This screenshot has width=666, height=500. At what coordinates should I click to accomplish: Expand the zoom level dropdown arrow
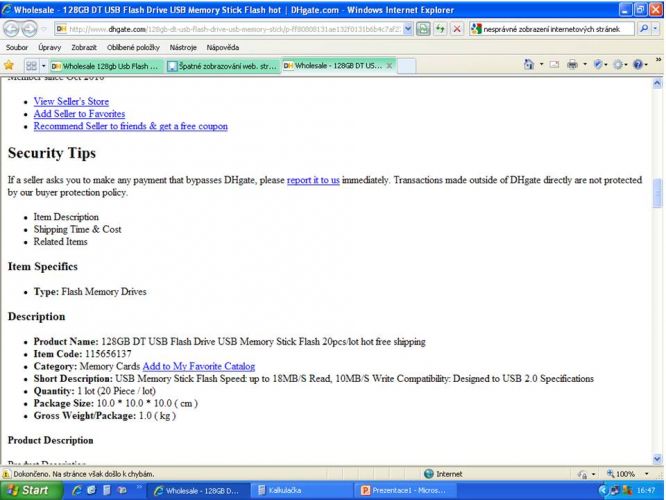pyautogui.click(x=646, y=474)
